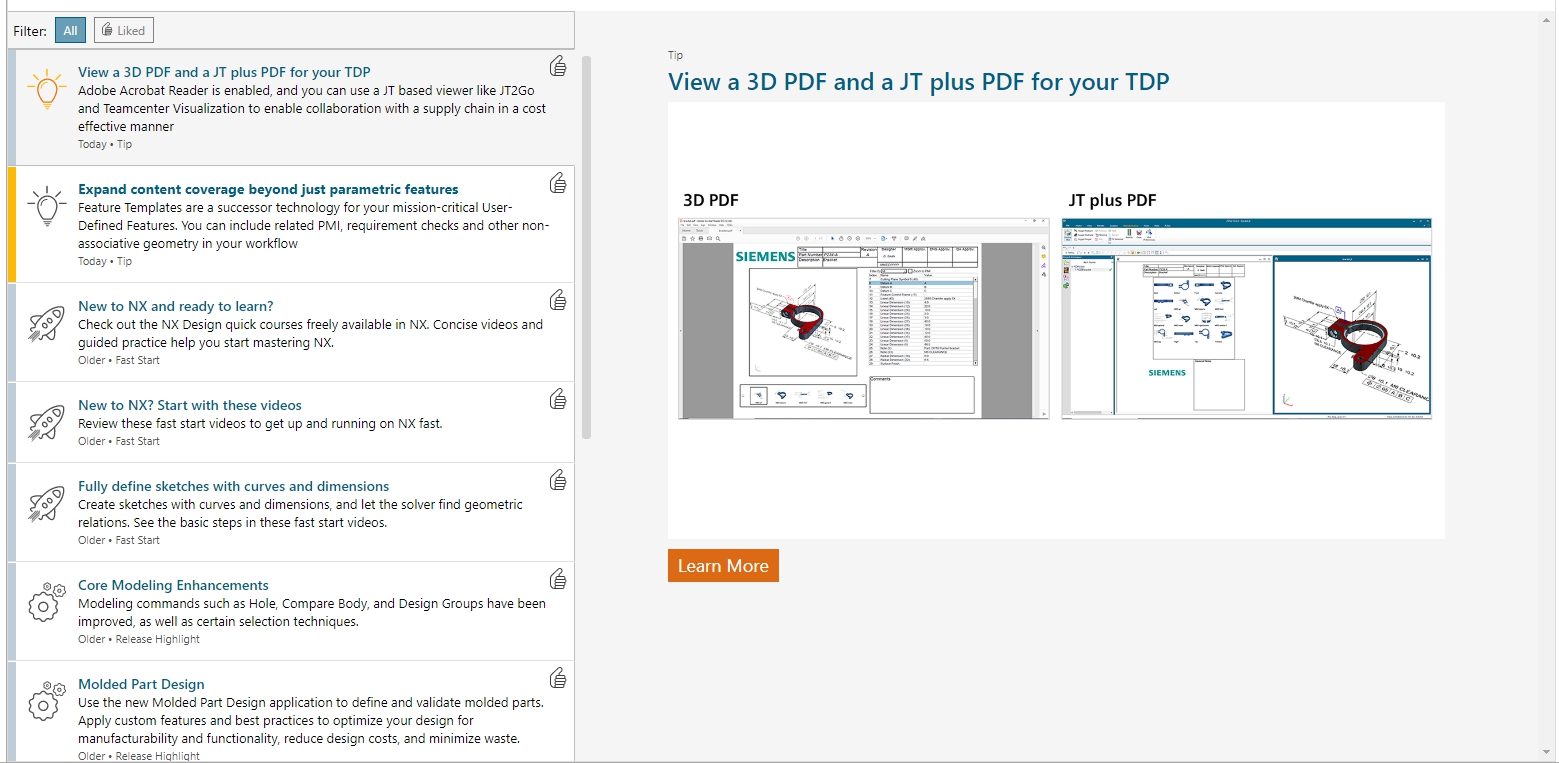The height and width of the screenshot is (763, 1559).
Task: Click 'Review these fast start videos' text
Action: (260, 423)
